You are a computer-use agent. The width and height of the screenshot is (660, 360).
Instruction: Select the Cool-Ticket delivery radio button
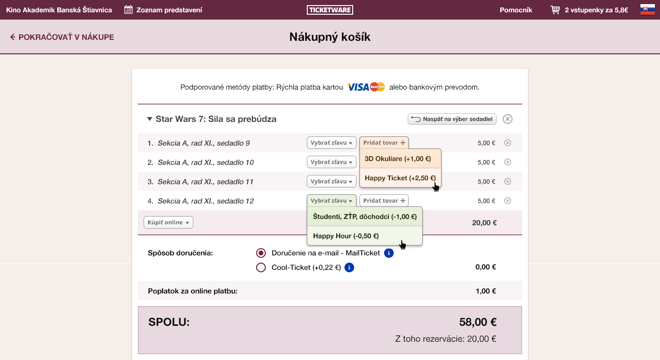tap(261, 267)
